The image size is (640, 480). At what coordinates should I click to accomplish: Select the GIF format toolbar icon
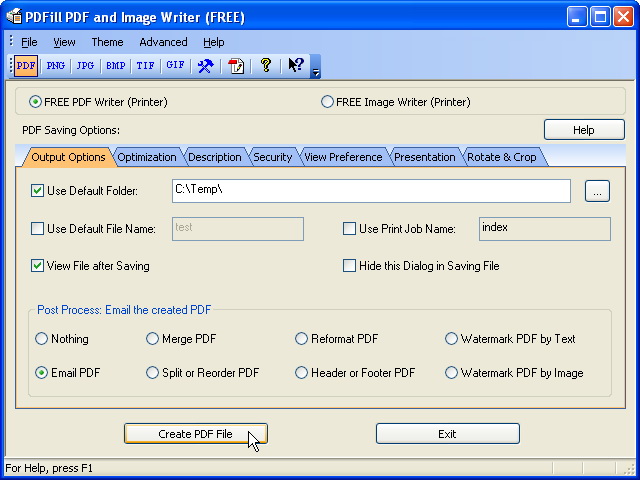pos(175,66)
